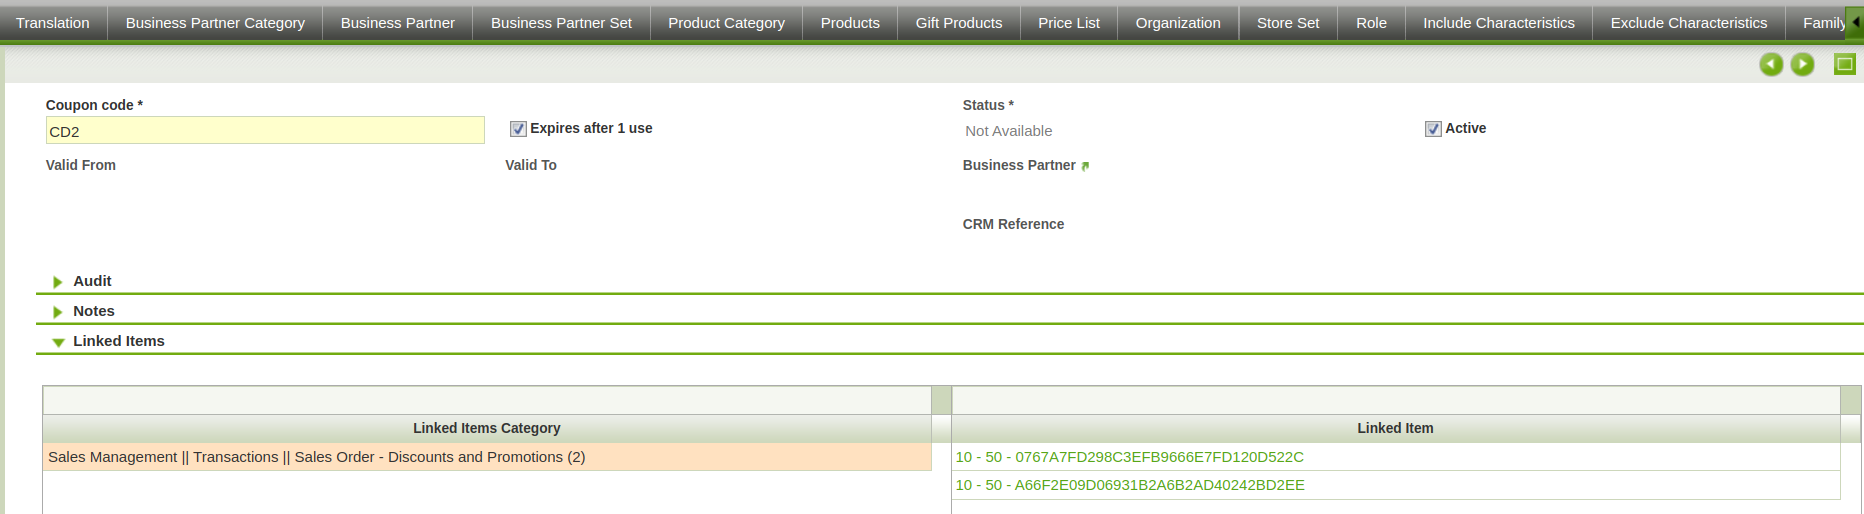This screenshot has width=1864, height=514.
Task: Select the Exclude Characteristics tab
Action: (x=1688, y=23)
